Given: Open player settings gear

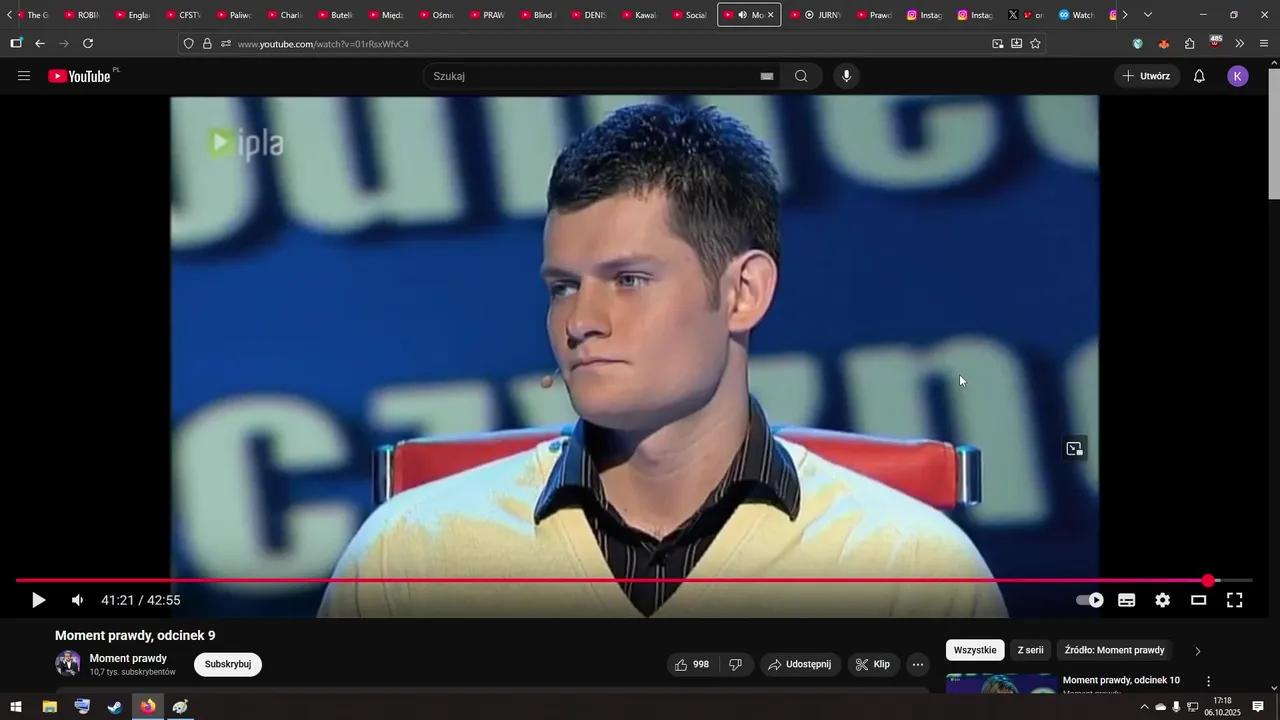Looking at the screenshot, I should pyautogui.click(x=1163, y=600).
